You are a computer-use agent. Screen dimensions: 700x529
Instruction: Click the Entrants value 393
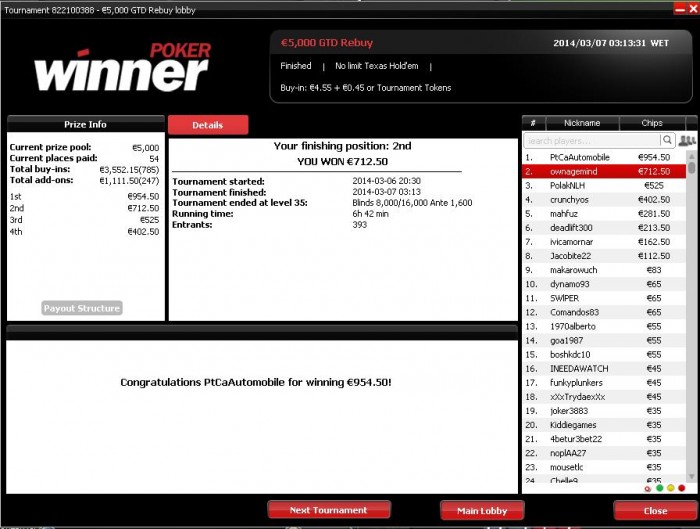coord(359,225)
